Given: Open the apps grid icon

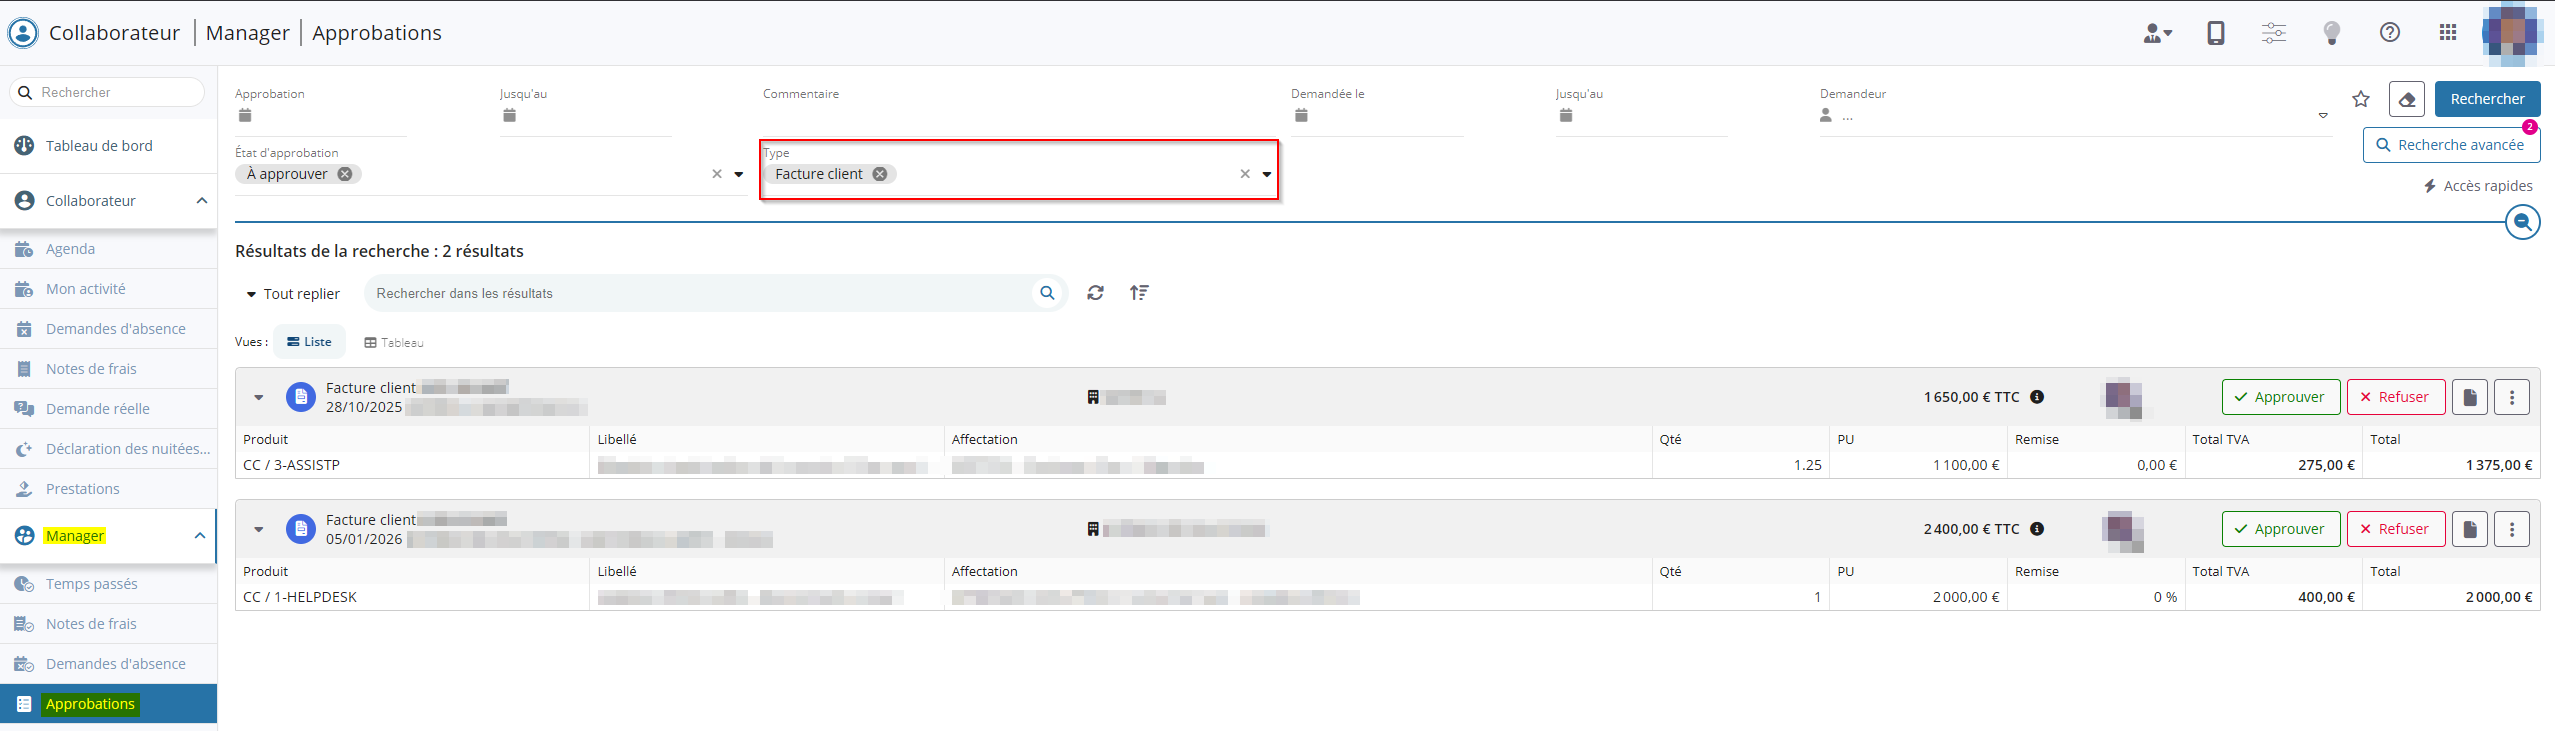Looking at the screenshot, I should pyautogui.click(x=2447, y=33).
